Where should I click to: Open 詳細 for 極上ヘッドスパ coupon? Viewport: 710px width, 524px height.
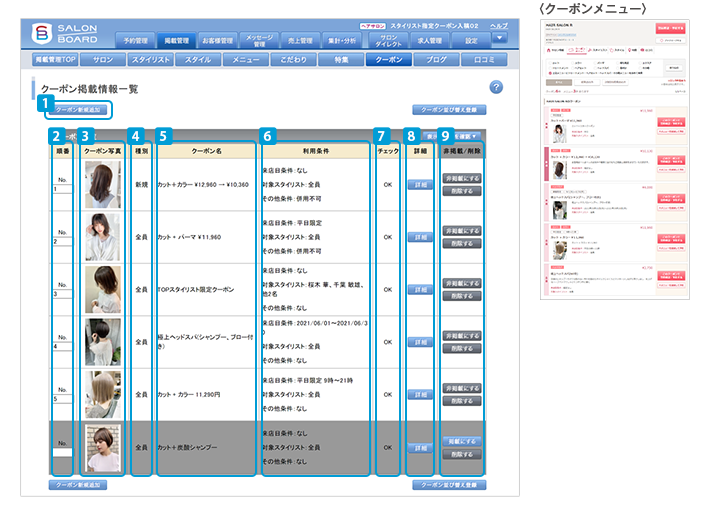[x=420, y=342]
